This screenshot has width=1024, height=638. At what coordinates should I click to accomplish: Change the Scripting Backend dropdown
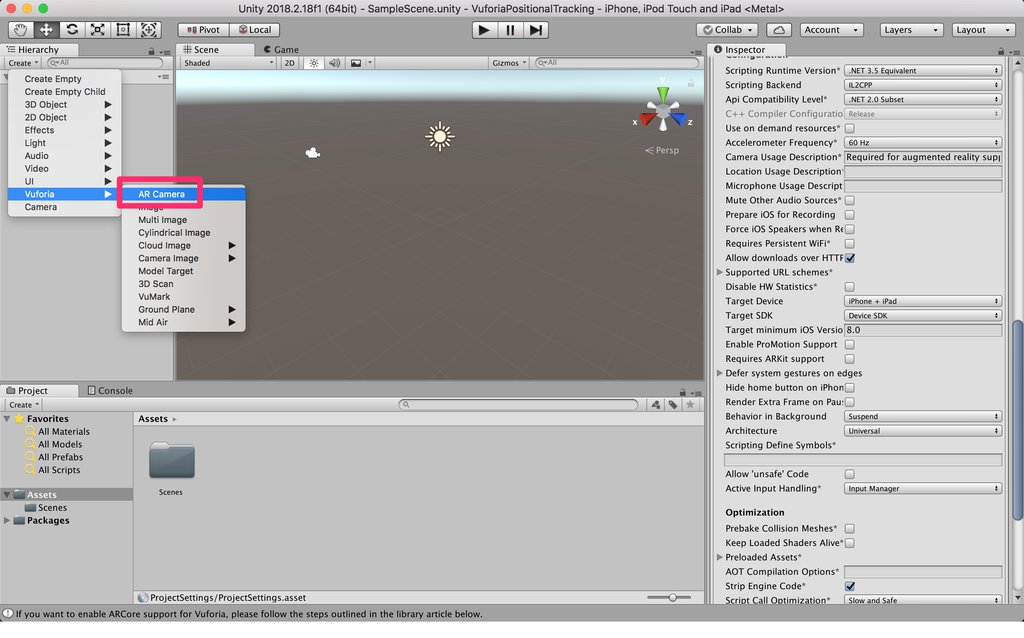923,85
